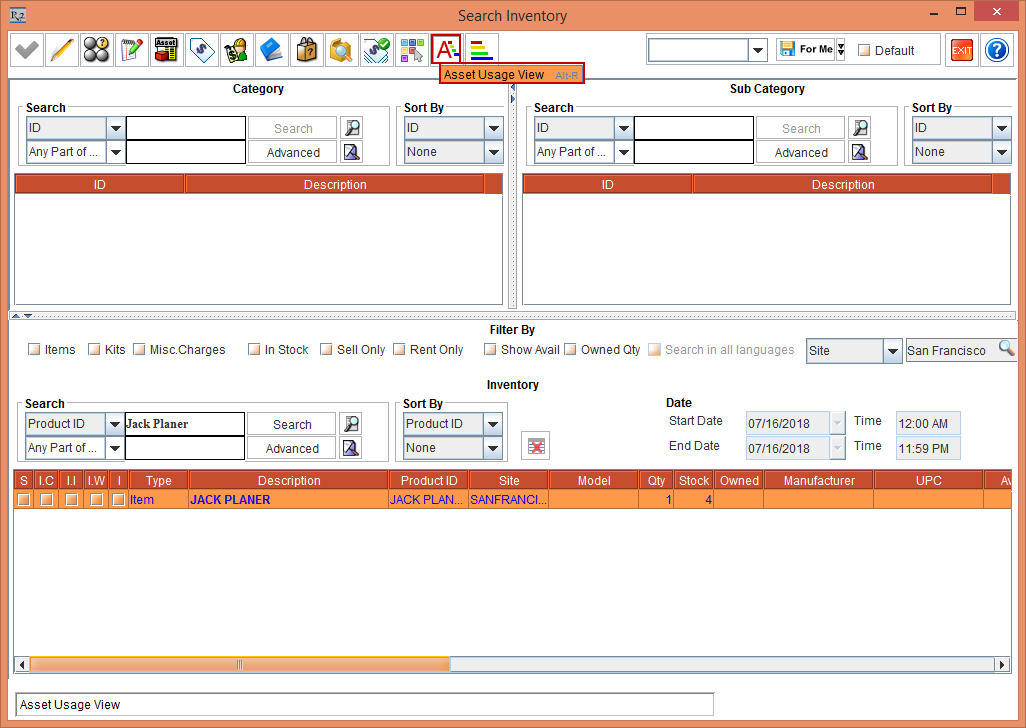Open help with the question mark icon

click(x=996, y=50)
